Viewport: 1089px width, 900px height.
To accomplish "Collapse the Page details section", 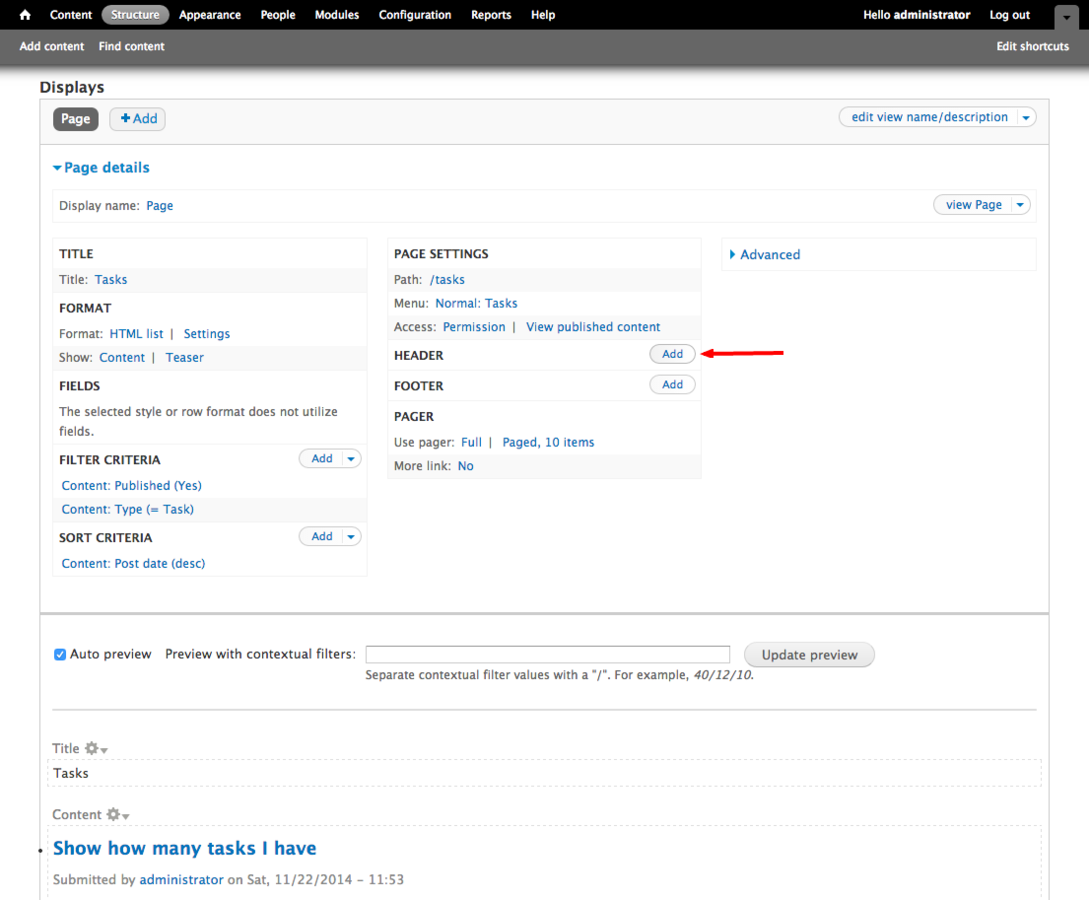I will pos(101,167).
